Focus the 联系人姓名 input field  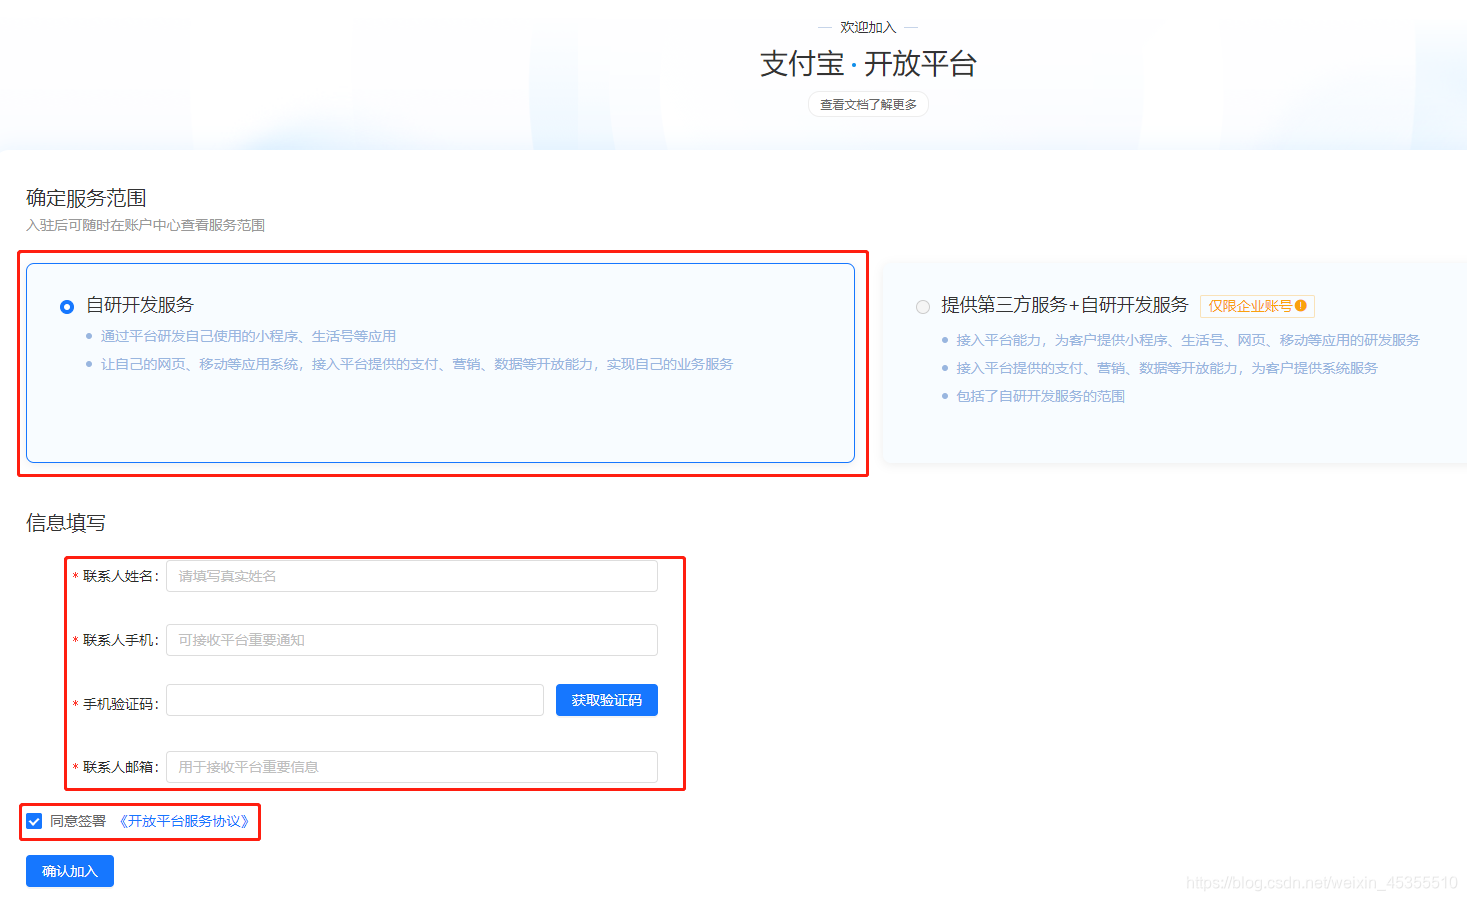point(412,576)
